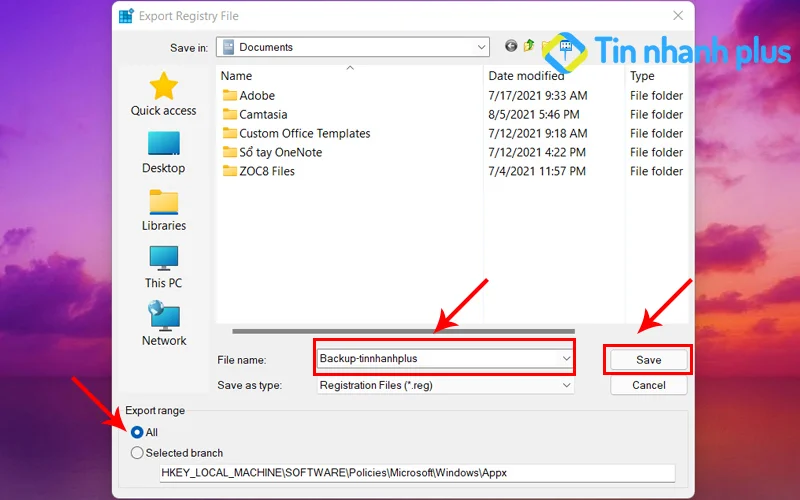Select the ZOC8 Files folder
Screen dimensions: 800x500
259,171
